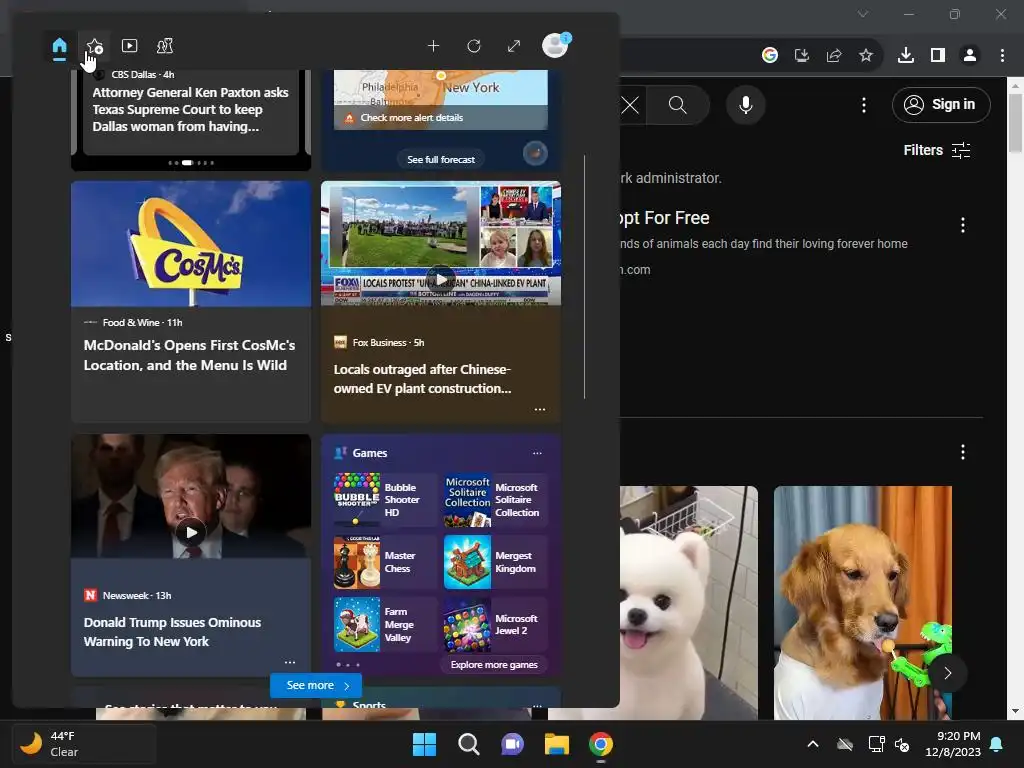This screenshot has width=1024, height=768.
Task: Expand widgets board to full view
Action: [x=515, y=46]
